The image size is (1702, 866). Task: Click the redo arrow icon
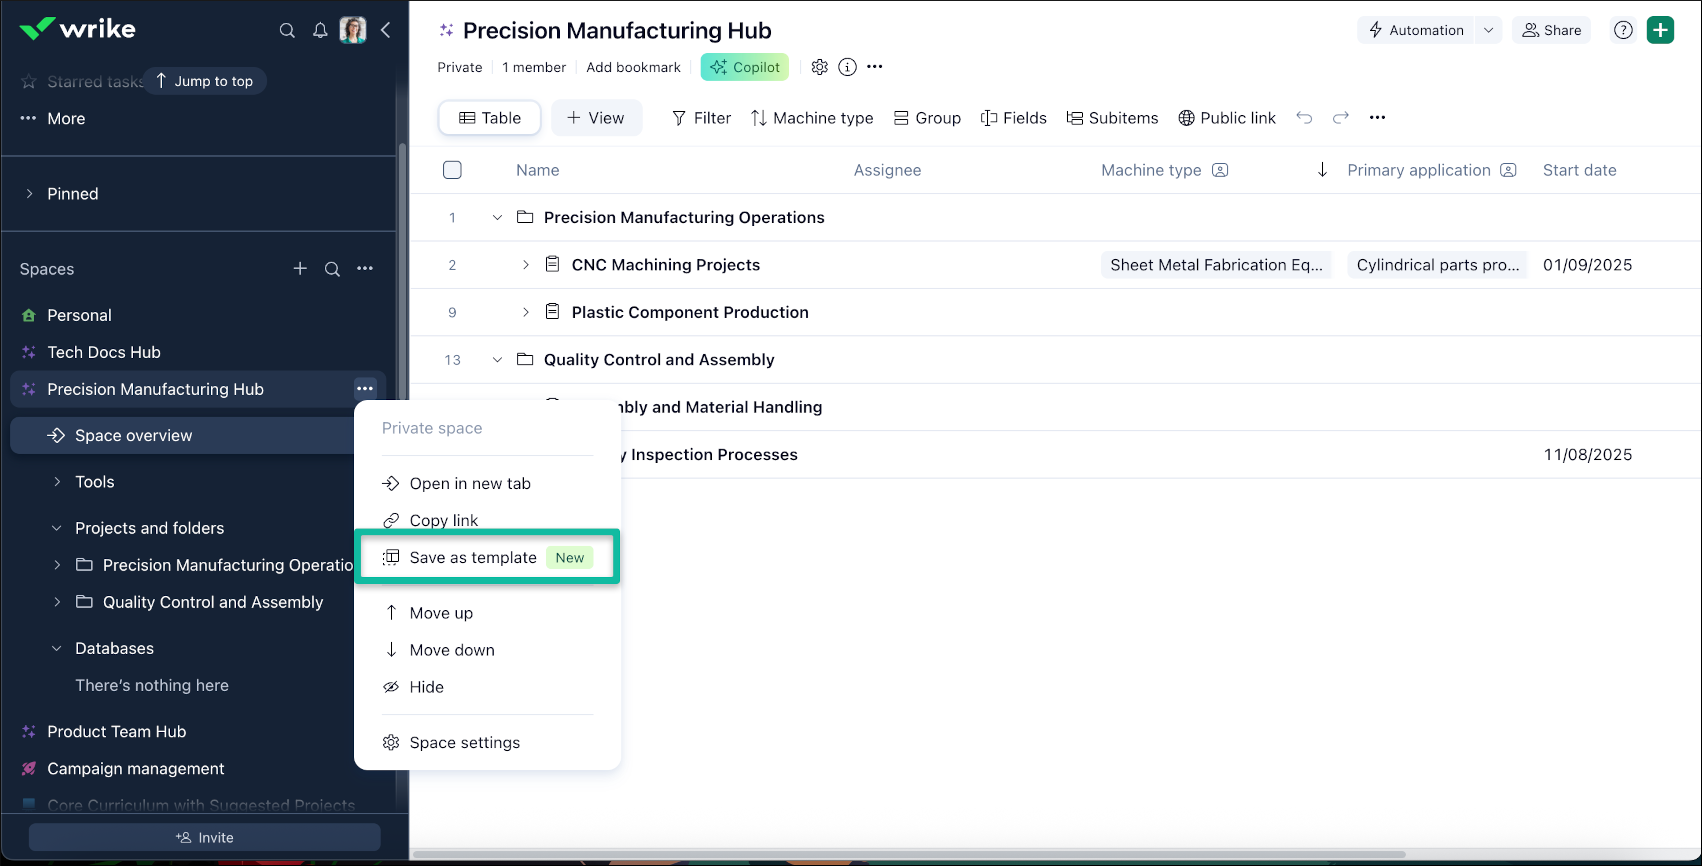pyautogui.click(x=1341, y=117)
